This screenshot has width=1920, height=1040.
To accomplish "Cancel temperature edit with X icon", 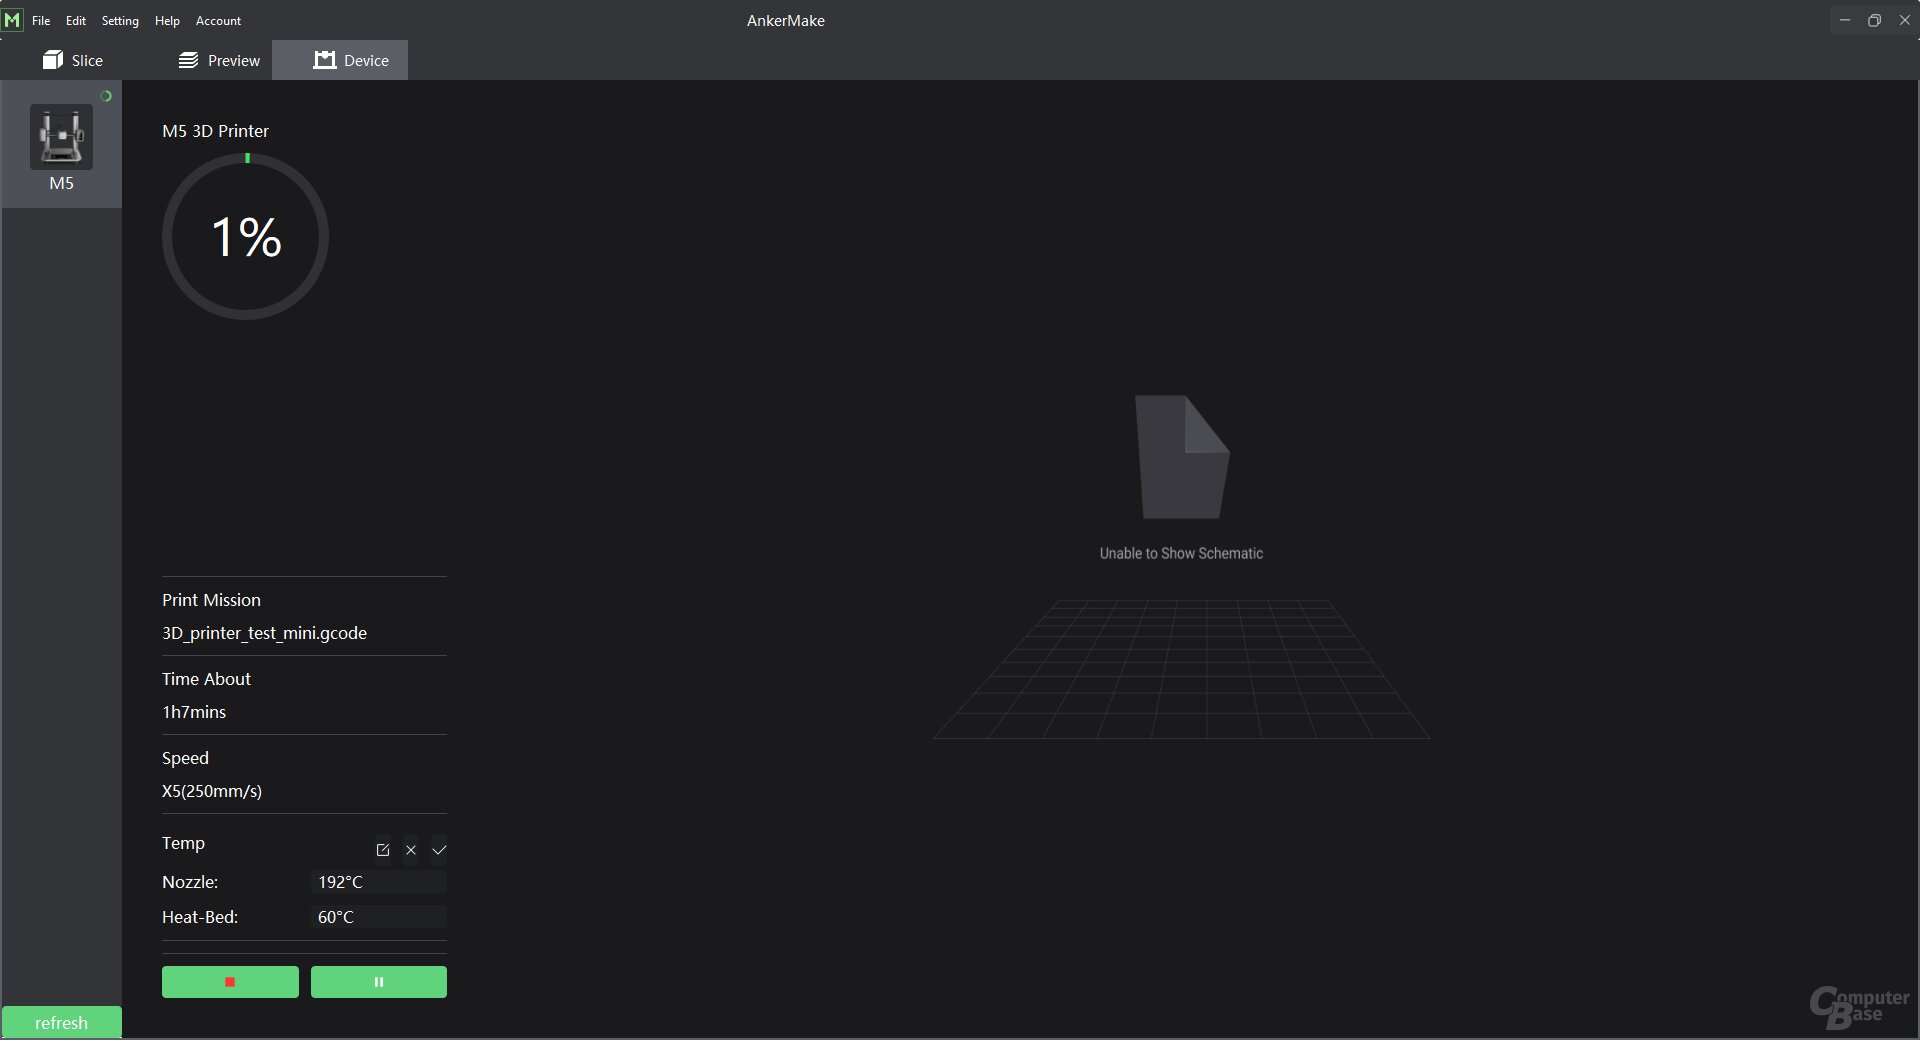I will 411,850.
